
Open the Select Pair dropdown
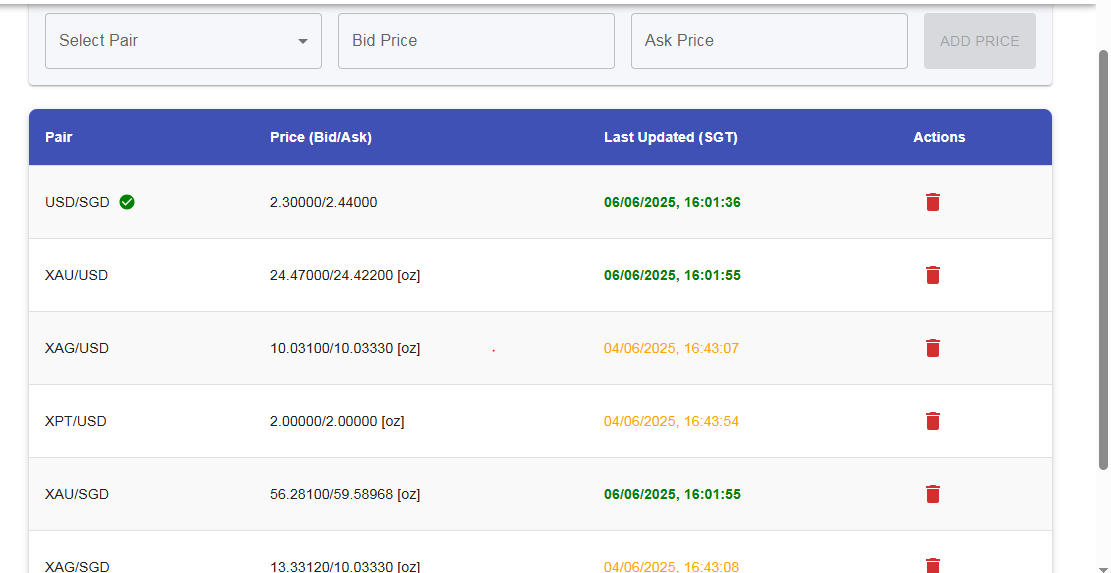pyautogui.click(x=183, y=41)
